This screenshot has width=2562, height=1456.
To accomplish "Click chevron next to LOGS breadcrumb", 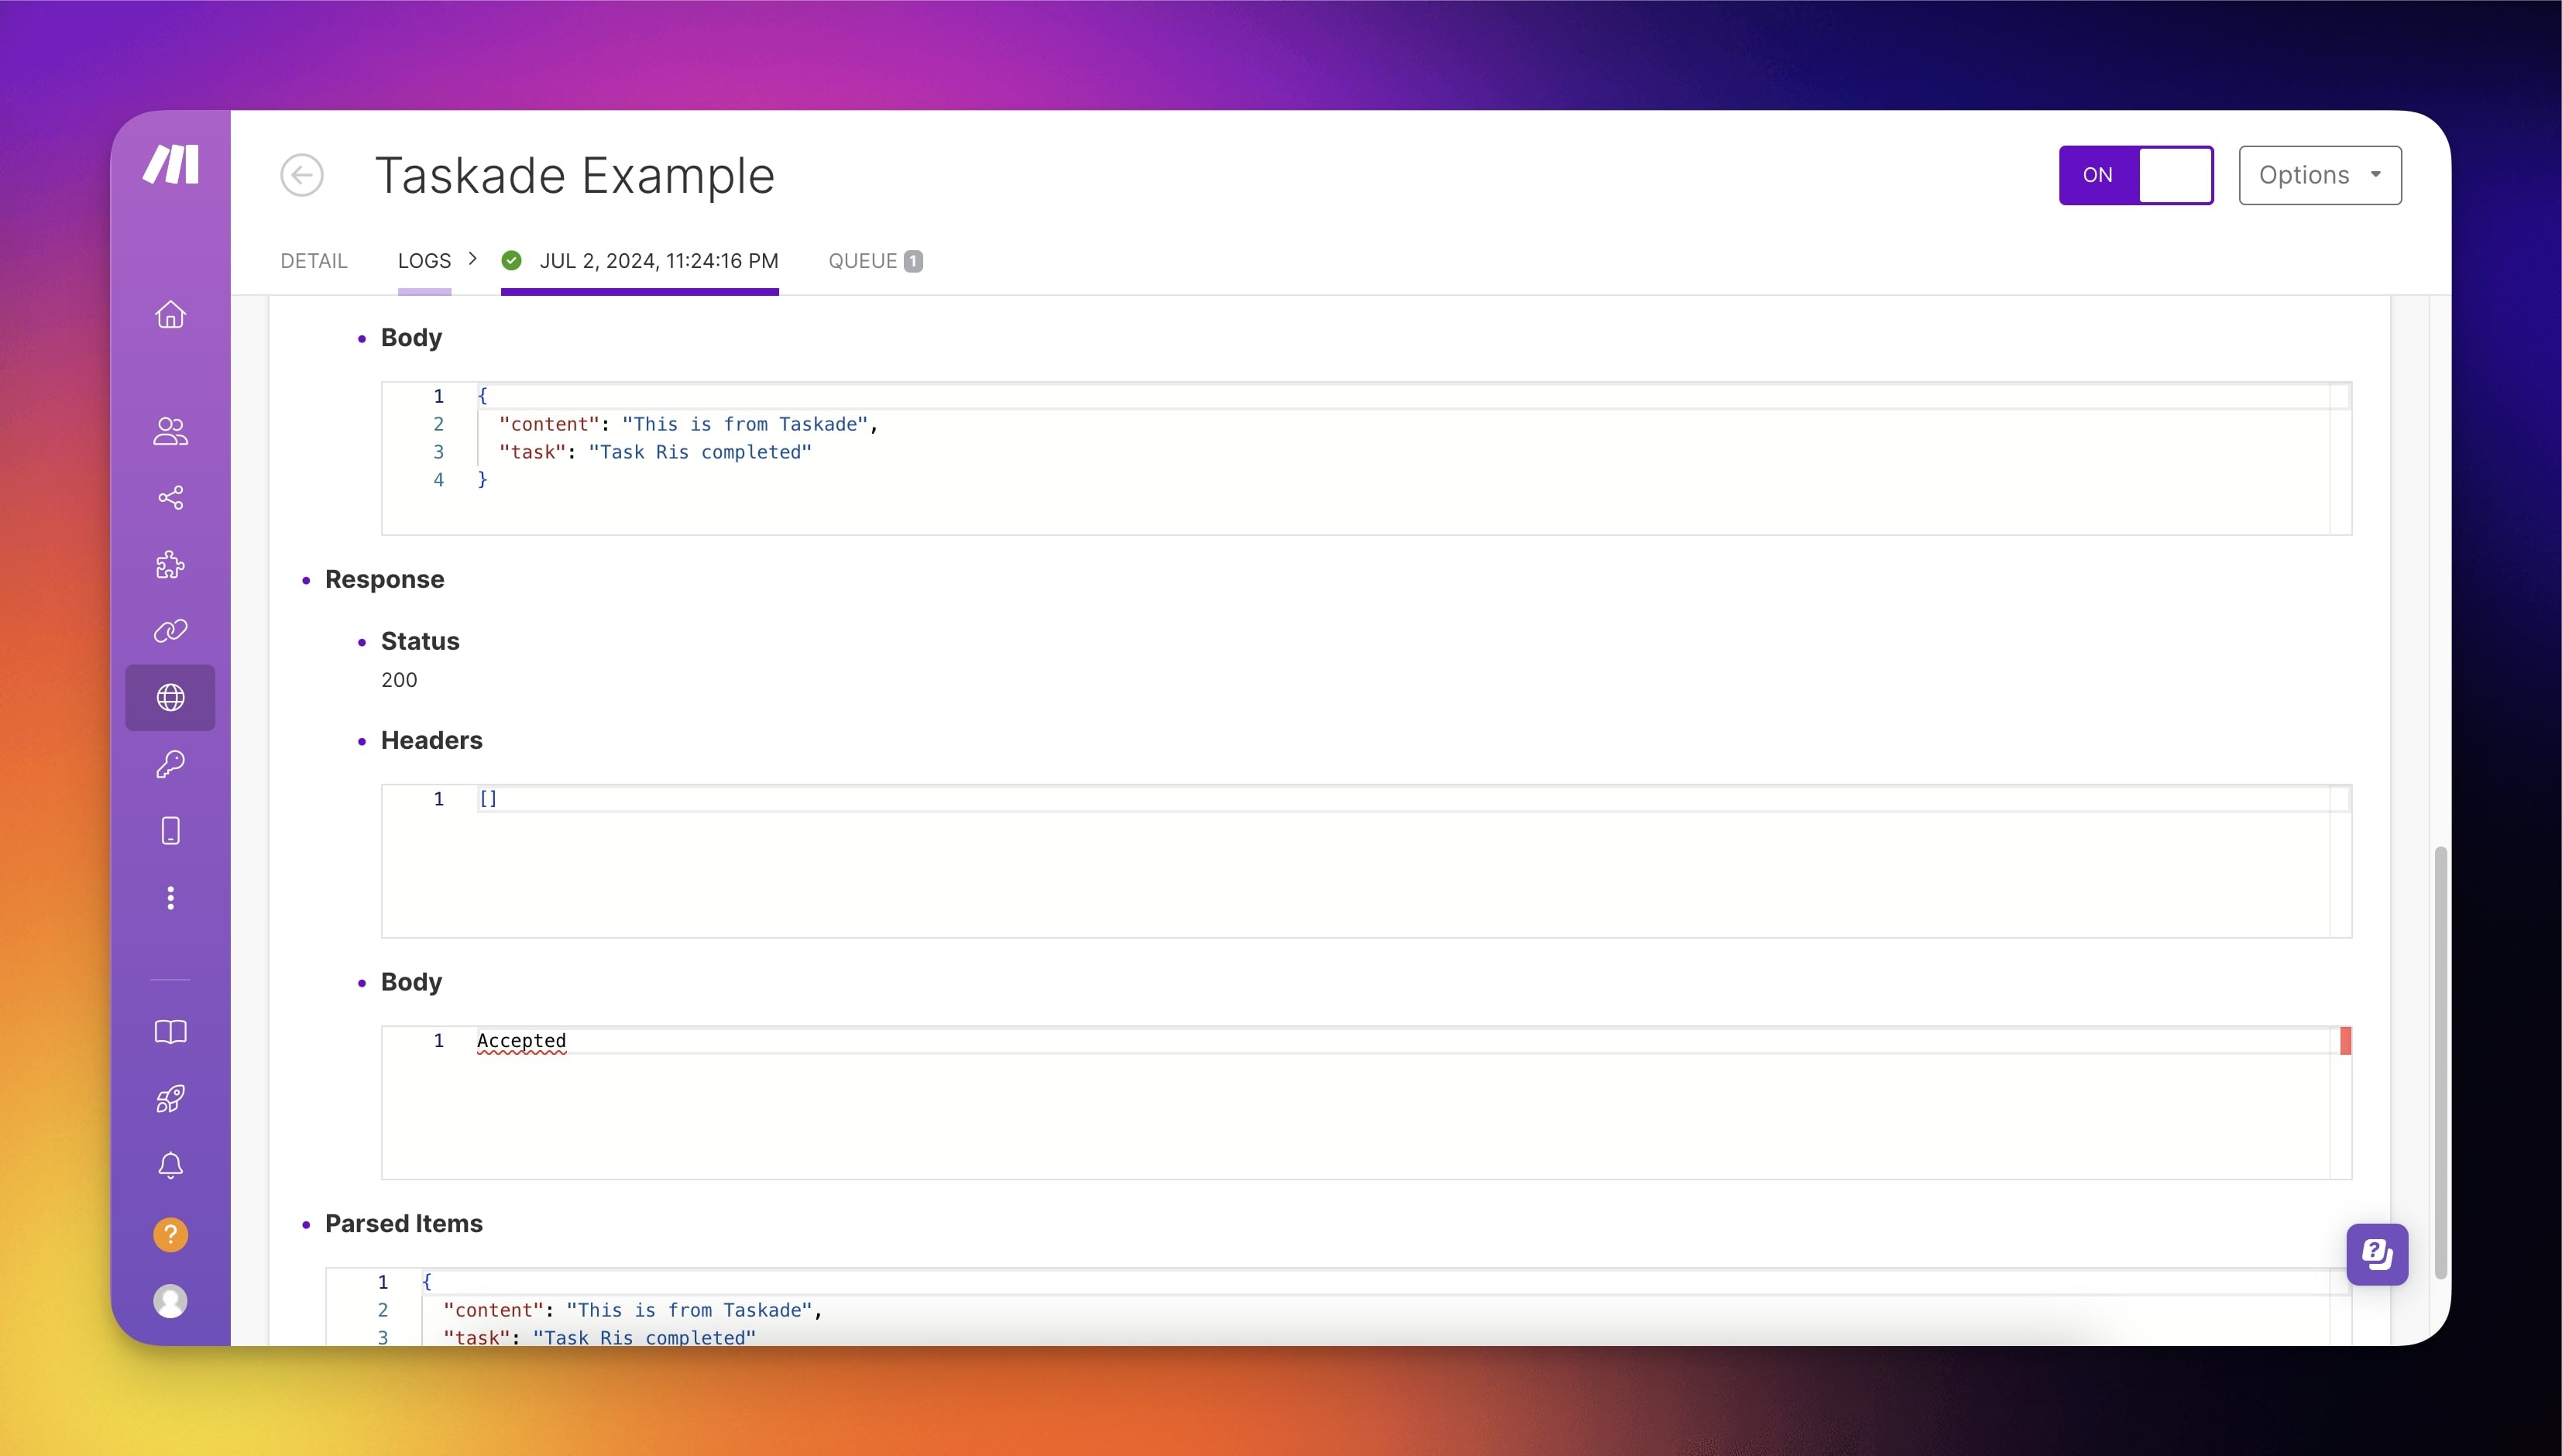I will (473, 259).
